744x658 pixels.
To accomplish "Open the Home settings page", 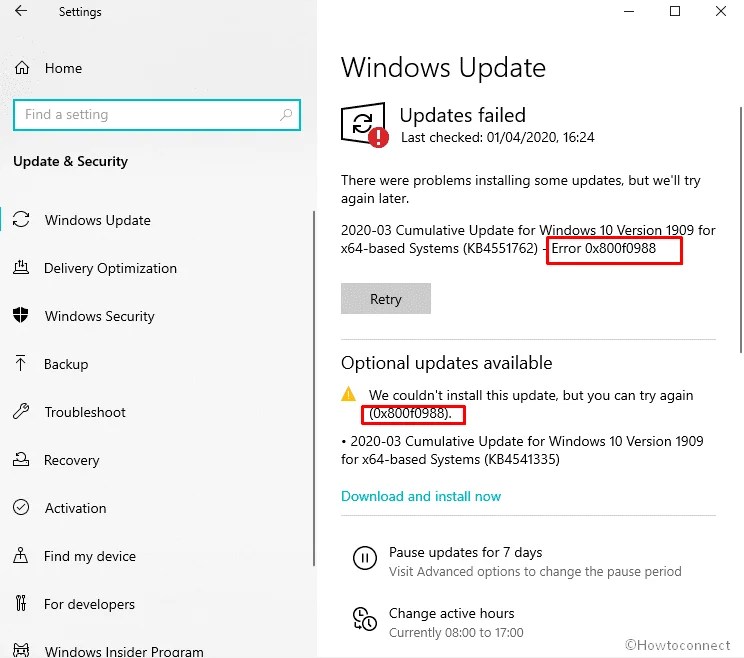I will click(x=64, y=68).
